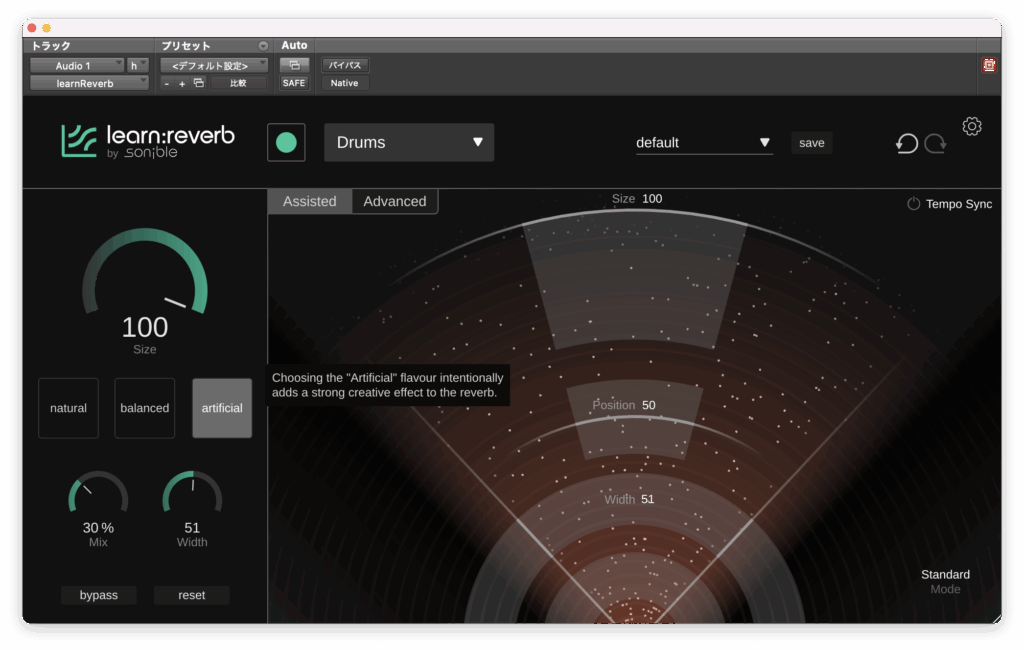This screenshot has height=650, width=1024.
Task: Toggle the automation SAFE button
Action: [x=294, y=83]
